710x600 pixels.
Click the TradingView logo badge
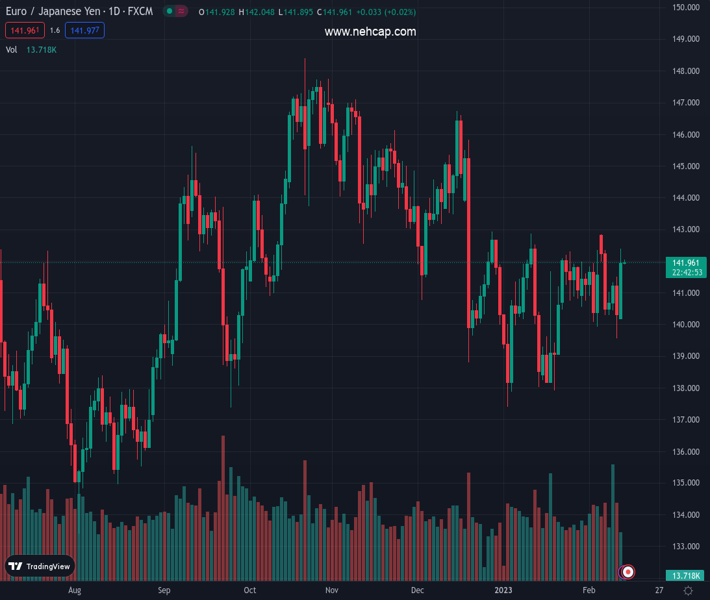coord(40,566)
